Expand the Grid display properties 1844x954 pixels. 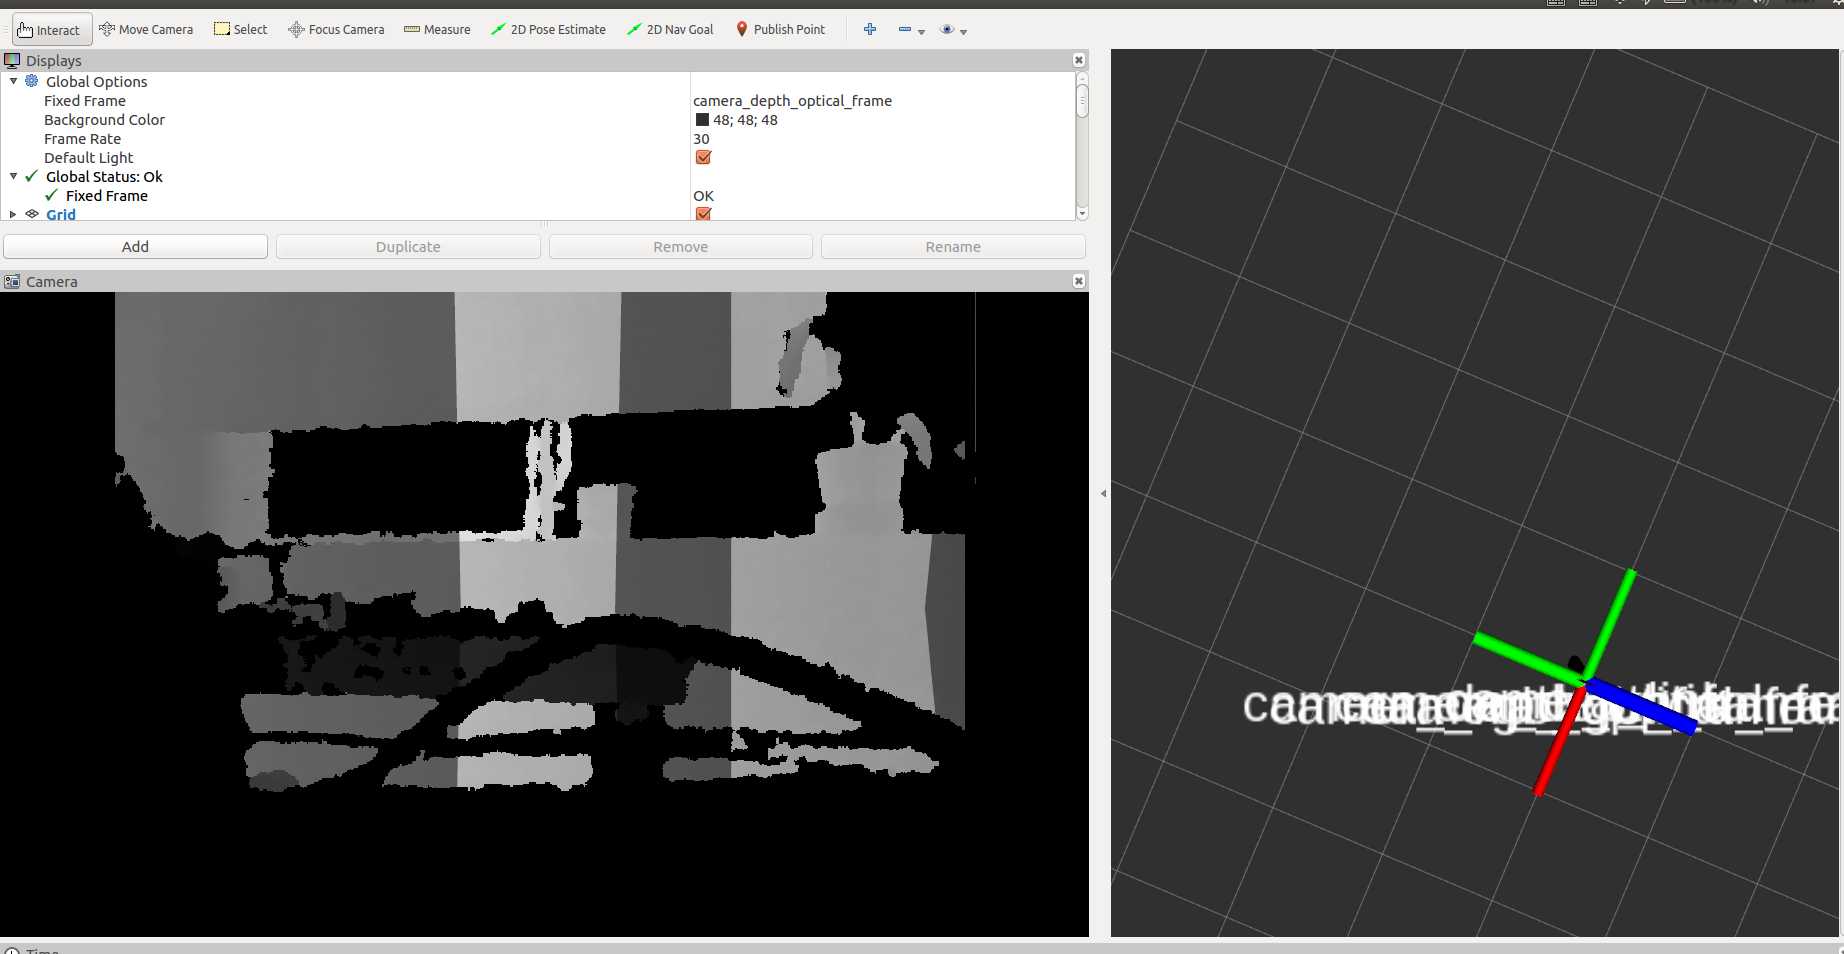pos(12,214)
